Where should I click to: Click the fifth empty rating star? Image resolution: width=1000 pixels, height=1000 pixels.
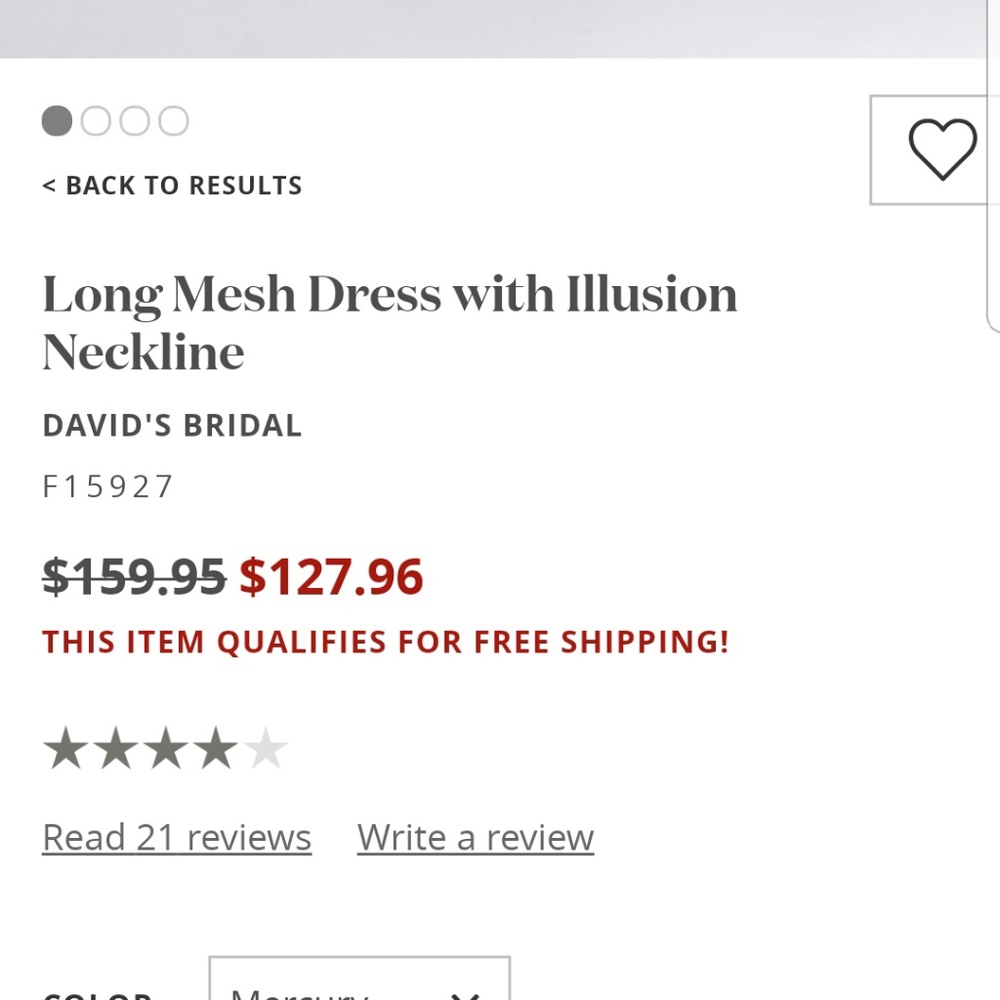[266, 747]
